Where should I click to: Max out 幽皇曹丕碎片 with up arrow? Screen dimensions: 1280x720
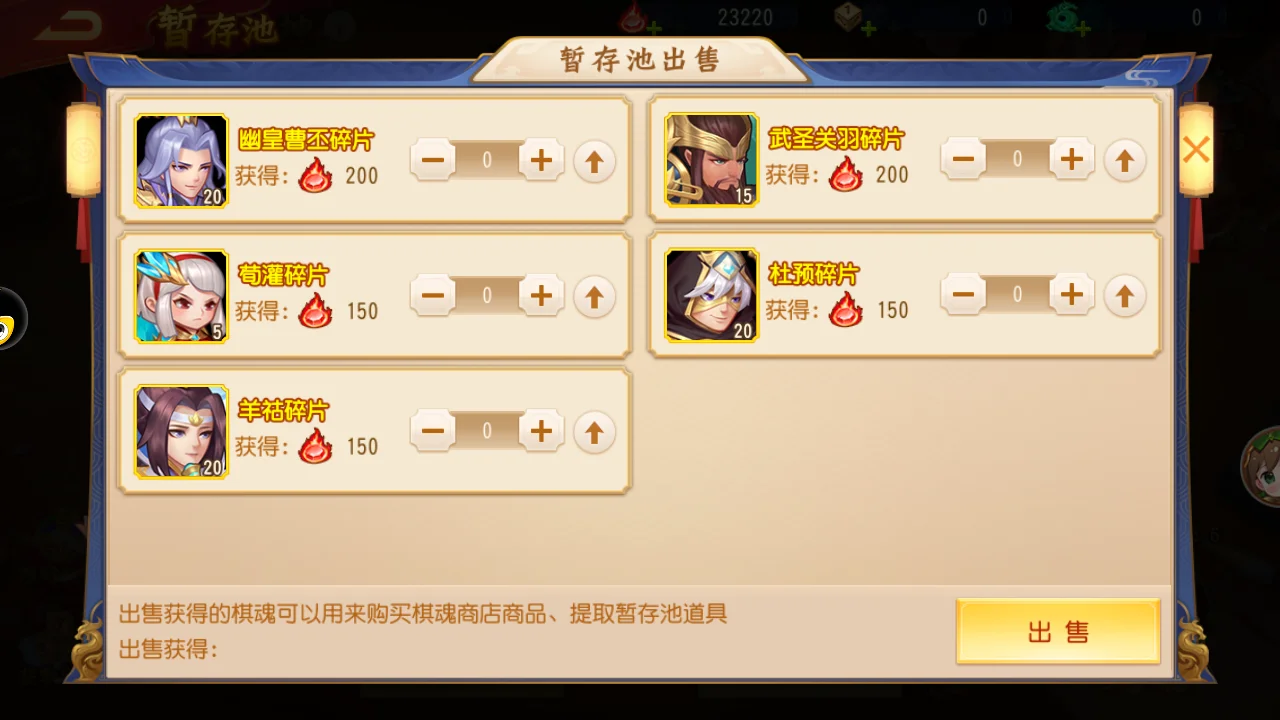click(x=594, y=161)
